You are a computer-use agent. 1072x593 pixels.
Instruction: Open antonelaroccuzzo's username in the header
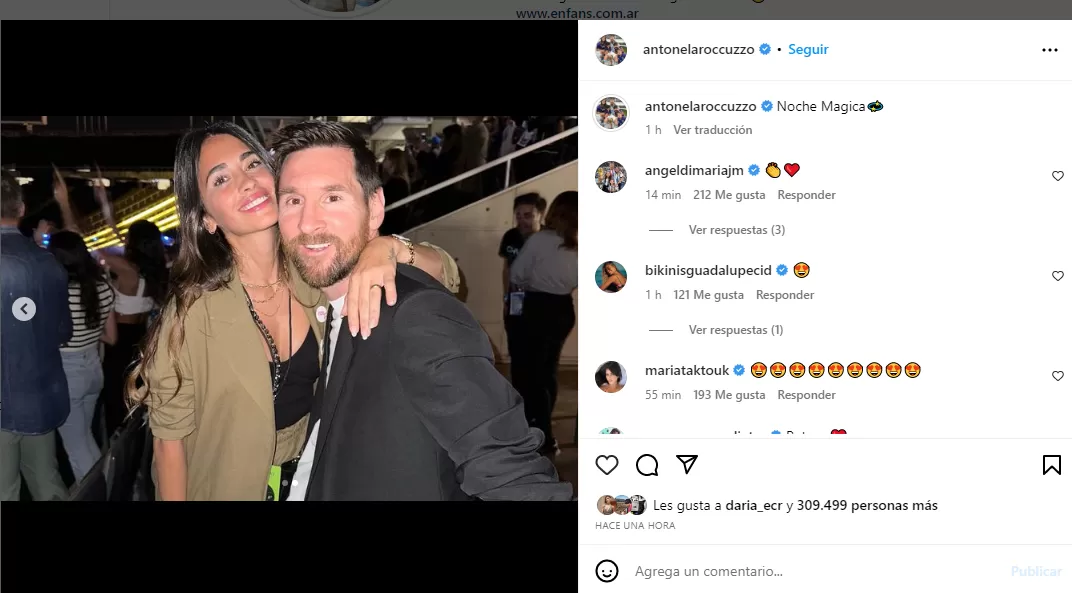tap(702, 48)
